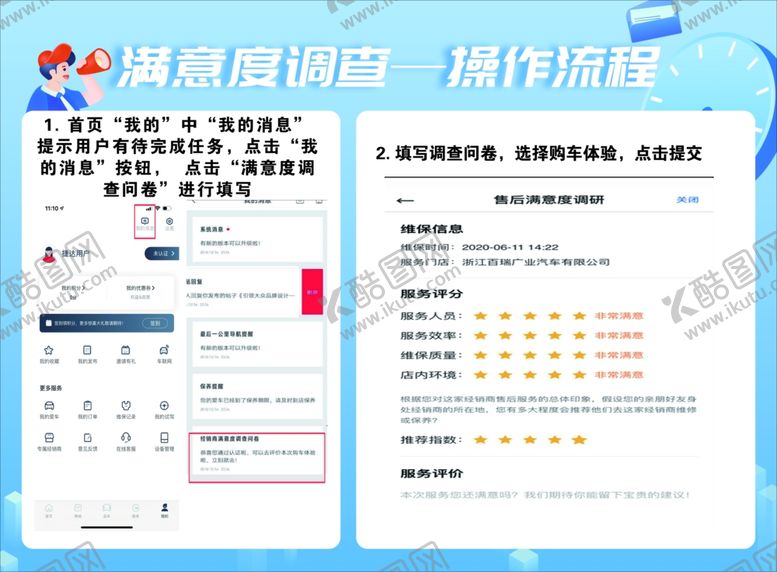777x572 pixels.
Task: Click the back arrow in 售后满意度调研 header
Action: tap(405, 200)
